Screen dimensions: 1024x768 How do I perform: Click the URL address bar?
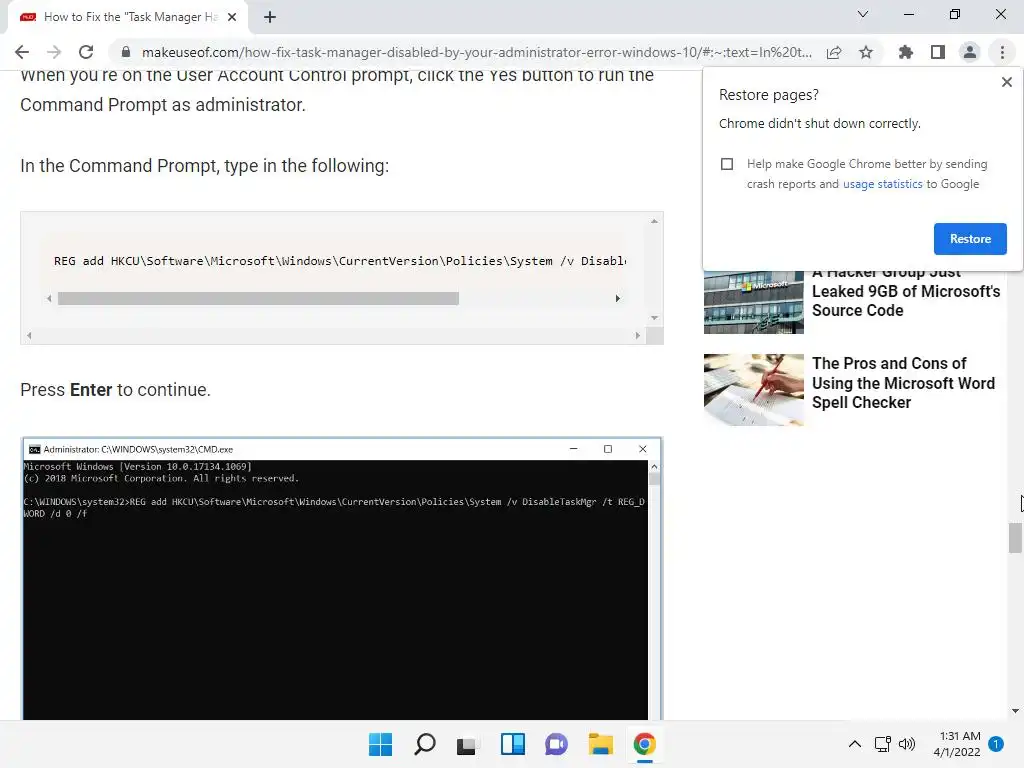tap(477, 52)
